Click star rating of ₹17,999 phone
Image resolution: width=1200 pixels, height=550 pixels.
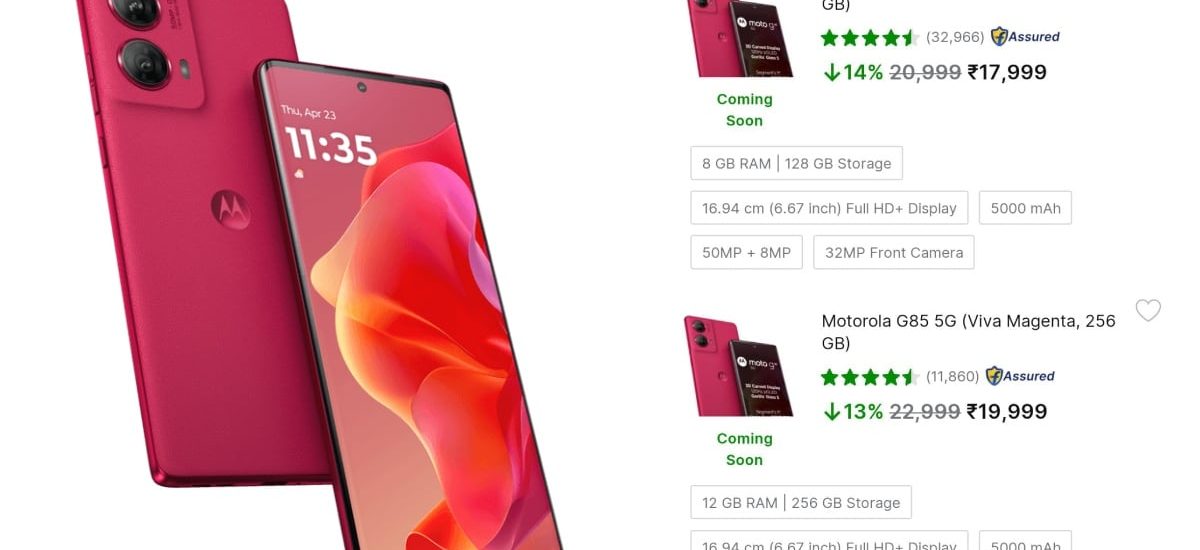click(870, 38)
